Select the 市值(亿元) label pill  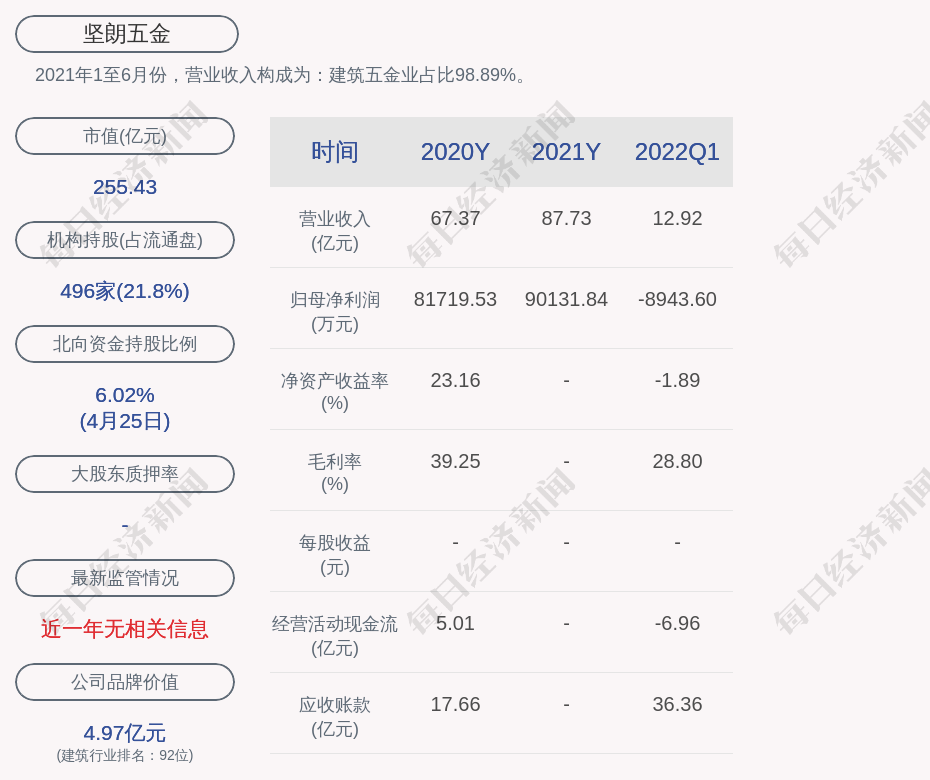[125, 136]
